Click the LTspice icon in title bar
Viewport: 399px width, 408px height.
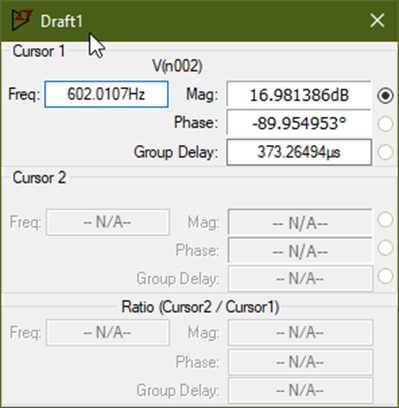point(22,20)
